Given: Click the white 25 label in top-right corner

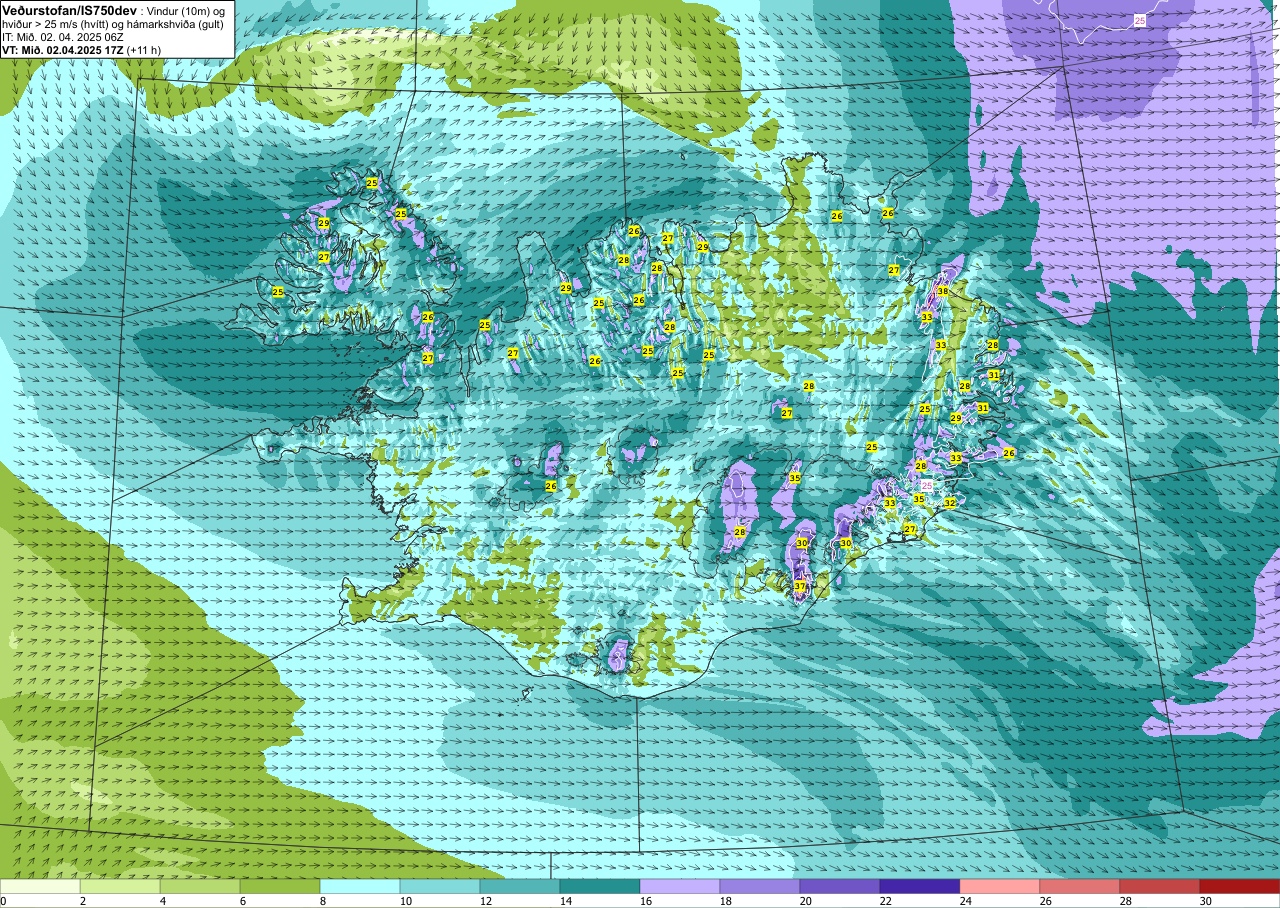Looking at the screenshot, I should [1140, 20].
